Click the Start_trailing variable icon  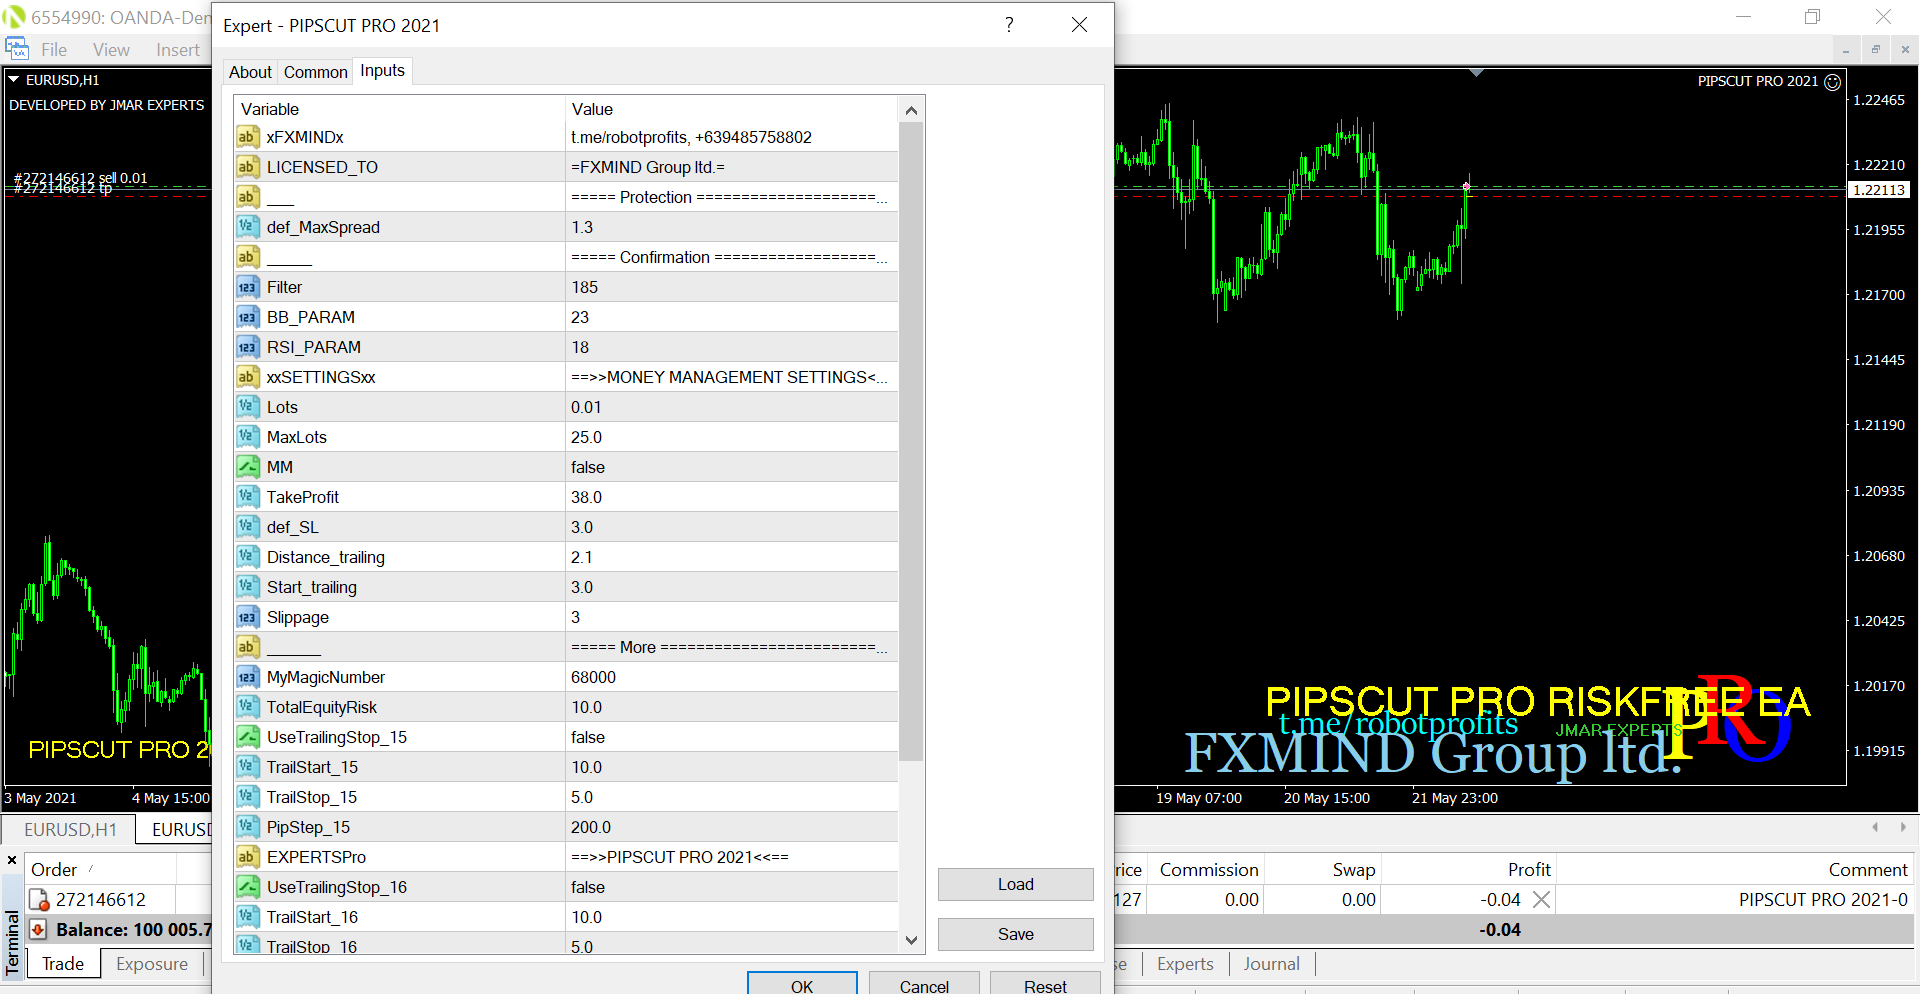[247, 587]
